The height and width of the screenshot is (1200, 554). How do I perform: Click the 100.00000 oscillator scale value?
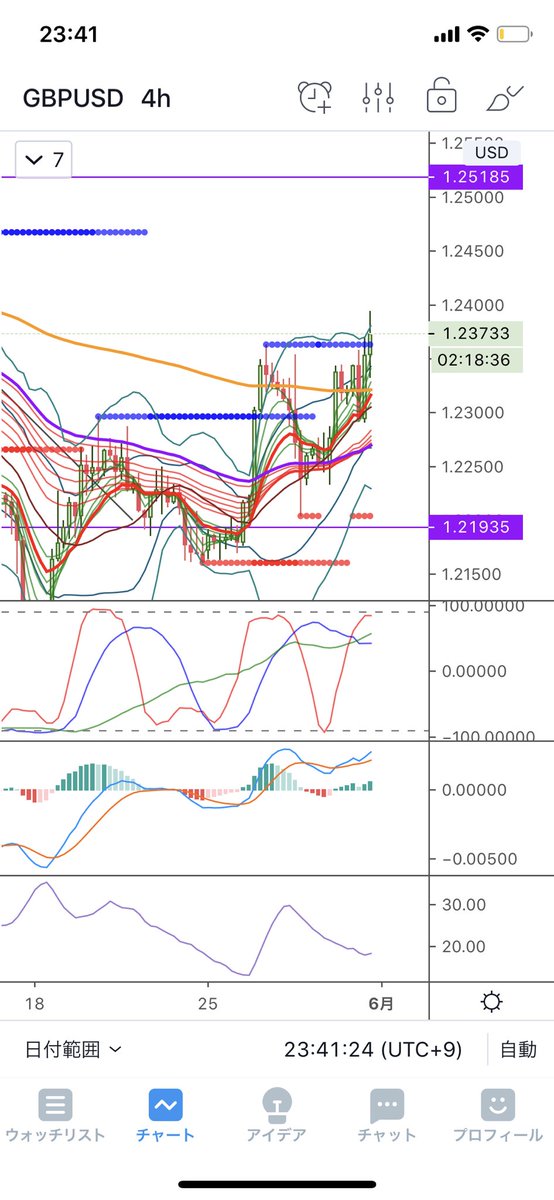tap(482, 606)
